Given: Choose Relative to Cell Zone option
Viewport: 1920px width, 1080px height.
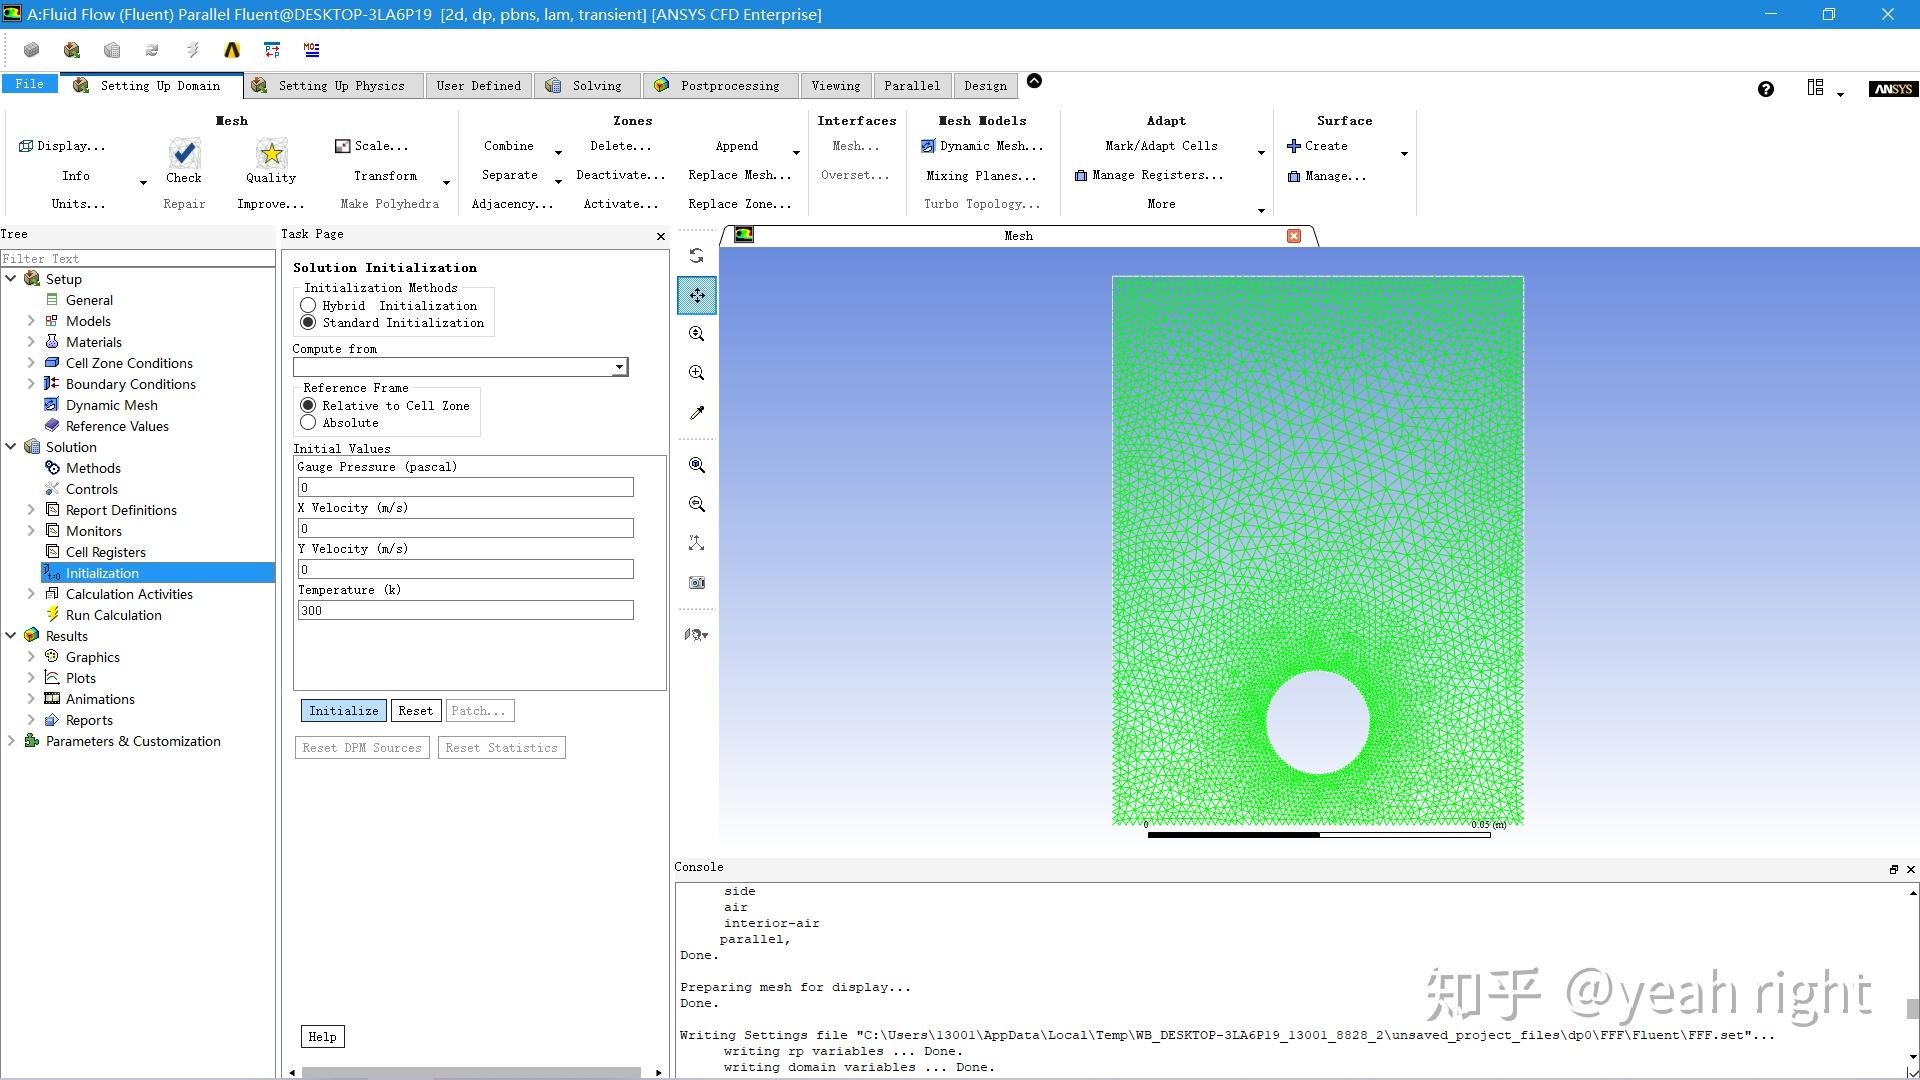Looking at the screenshot, I should pyautogui.click(x=308, y=406).
